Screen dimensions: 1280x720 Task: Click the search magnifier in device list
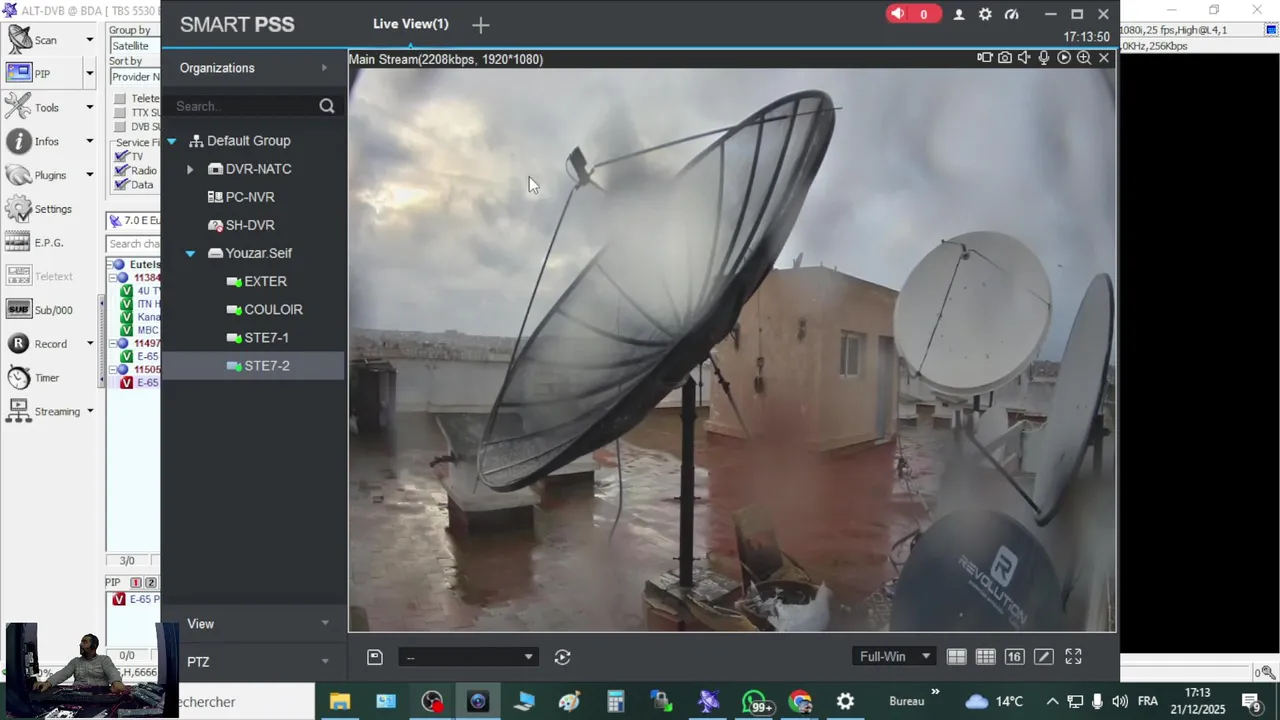[x=327, y=106]
